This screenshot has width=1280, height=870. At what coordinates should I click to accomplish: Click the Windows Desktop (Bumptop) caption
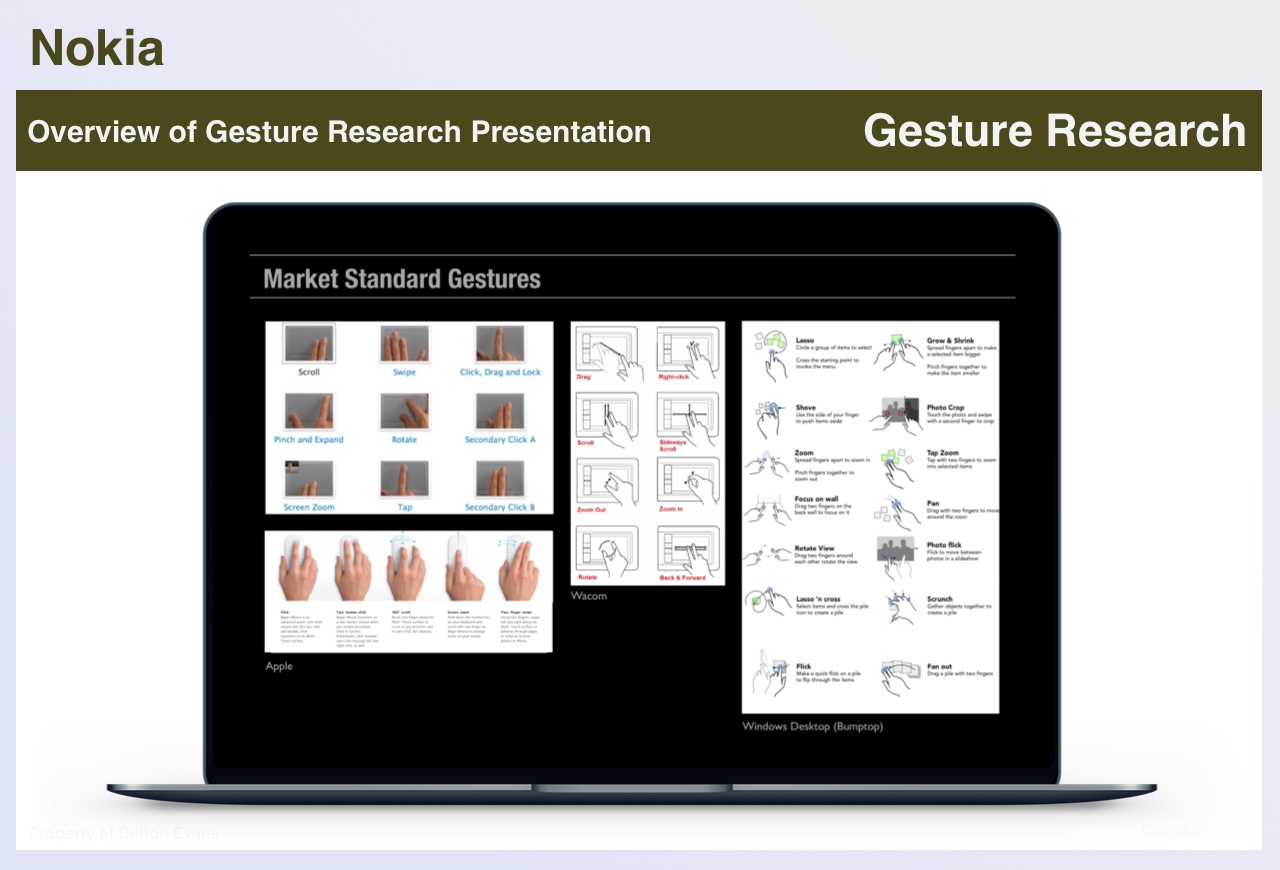click(x=812, y=726)
